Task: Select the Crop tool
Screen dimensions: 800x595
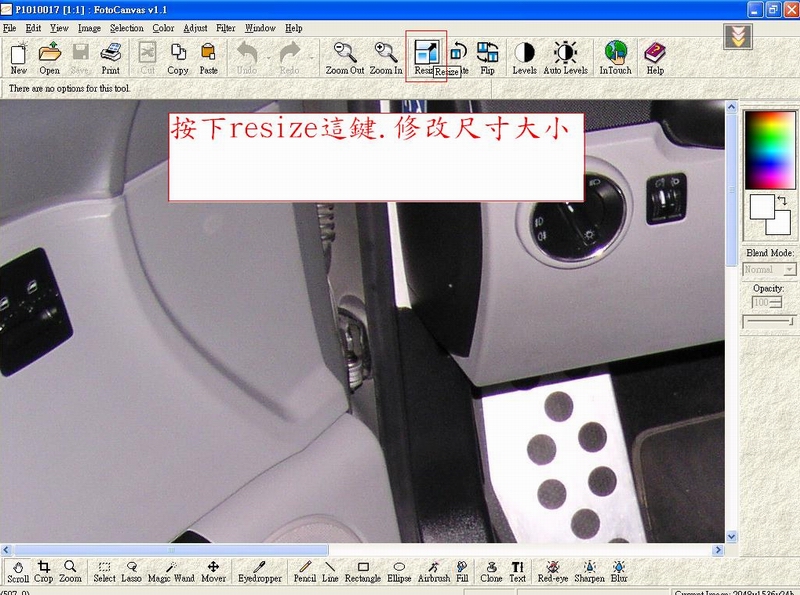Action: pos(44,571)
